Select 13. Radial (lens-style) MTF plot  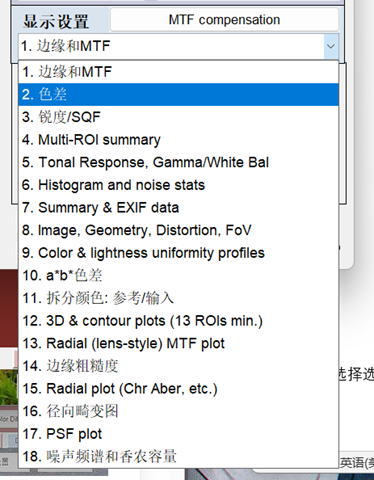pyautogui.click(x=179, y=344)
